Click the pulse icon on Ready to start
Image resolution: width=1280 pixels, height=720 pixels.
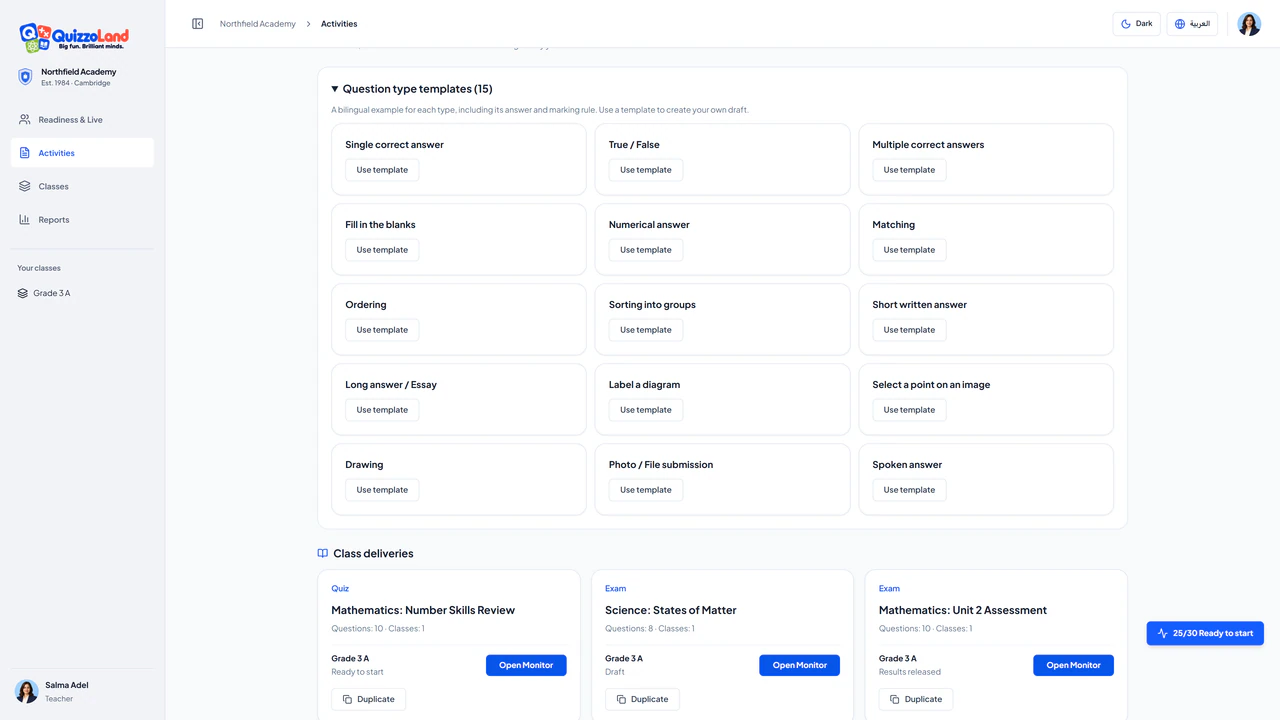1163,633
